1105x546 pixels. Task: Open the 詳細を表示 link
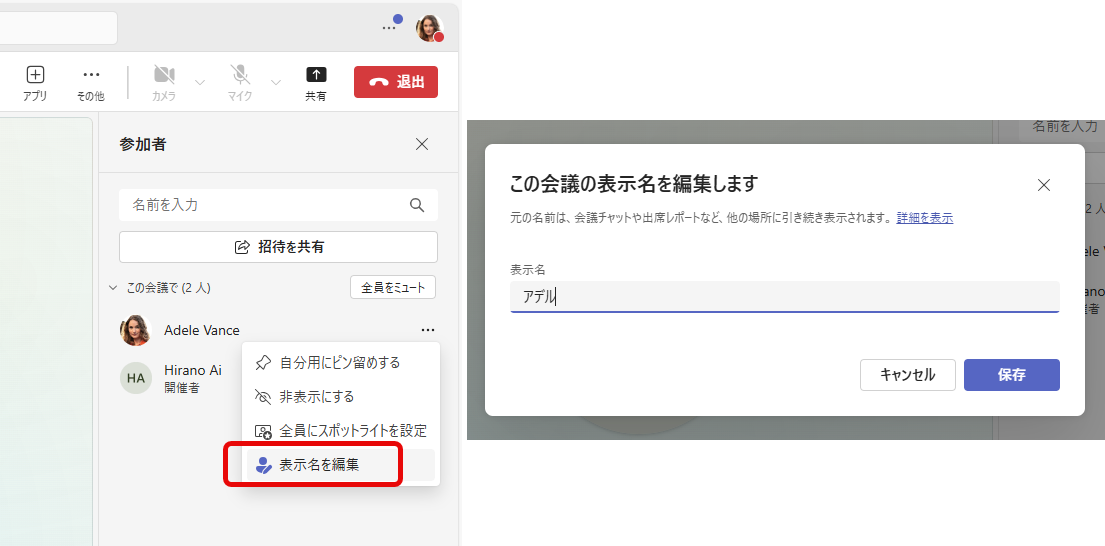click(x=924, y=217)
